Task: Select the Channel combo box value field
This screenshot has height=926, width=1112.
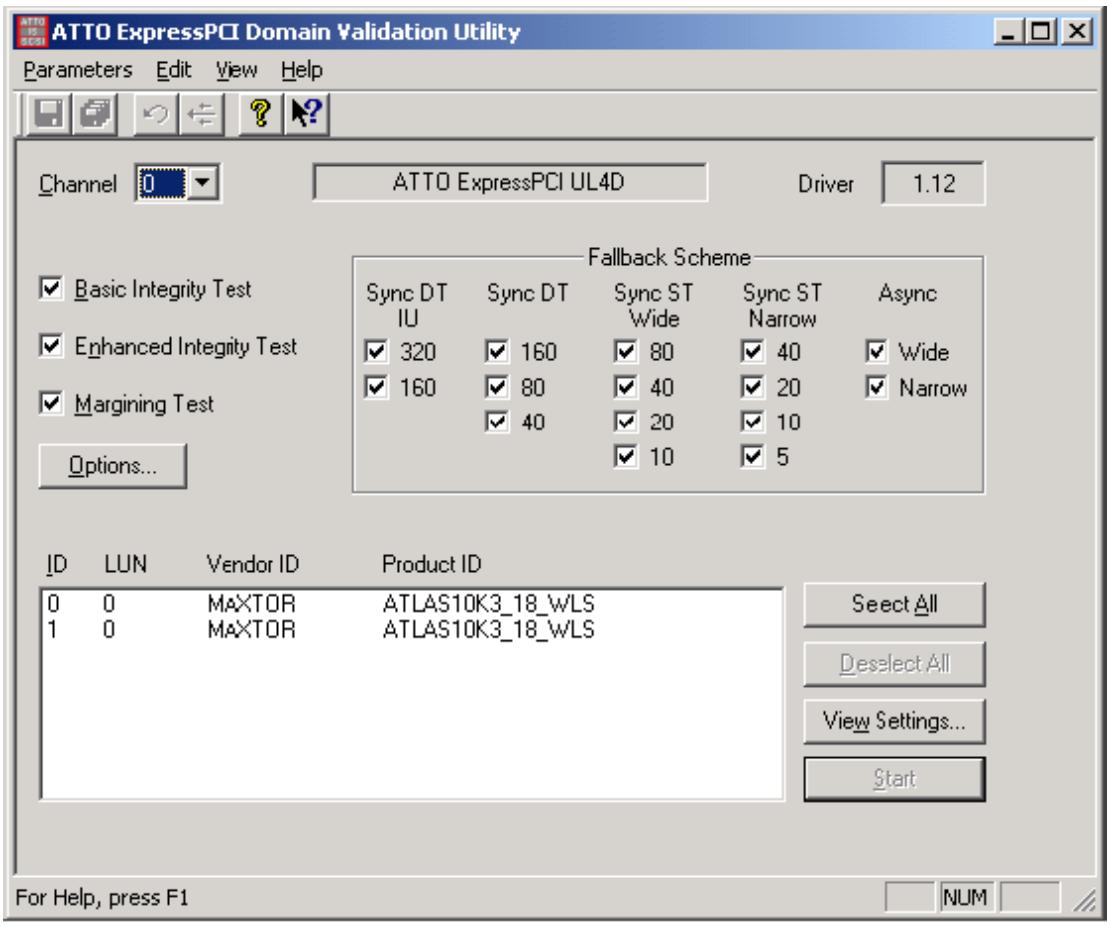Action: pos(162,183)
